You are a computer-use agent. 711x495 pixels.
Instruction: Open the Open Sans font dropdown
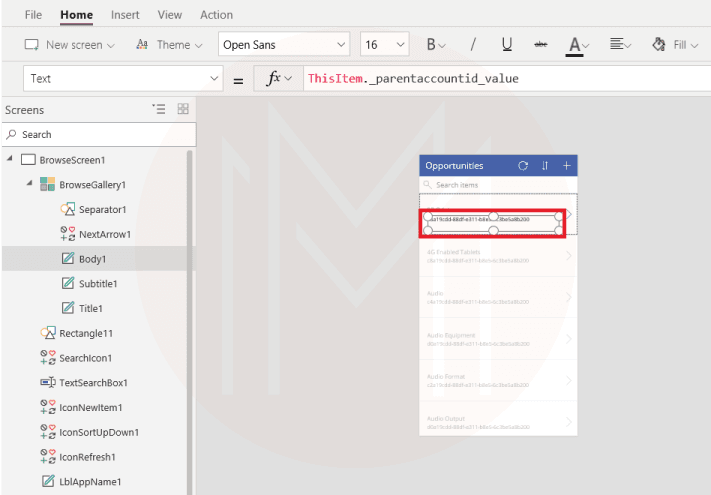[x=284, y=44]
